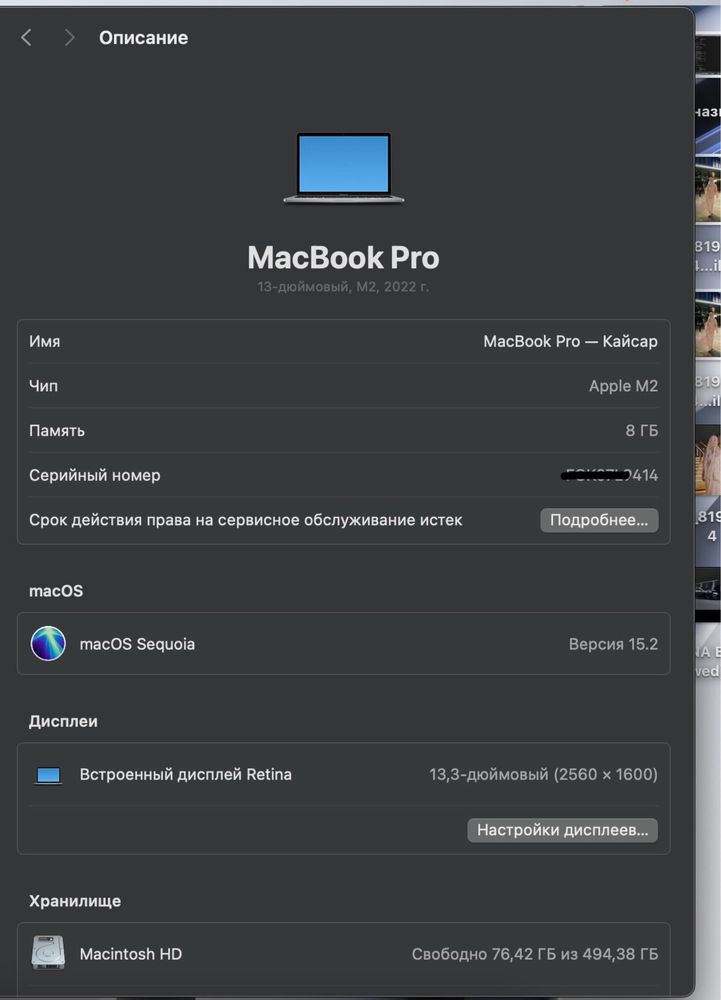Click the 13-дюймовый, M2, 2022 г. subtitle
The width and height of the screenshot is (721, 1000).
click(343, 287)
